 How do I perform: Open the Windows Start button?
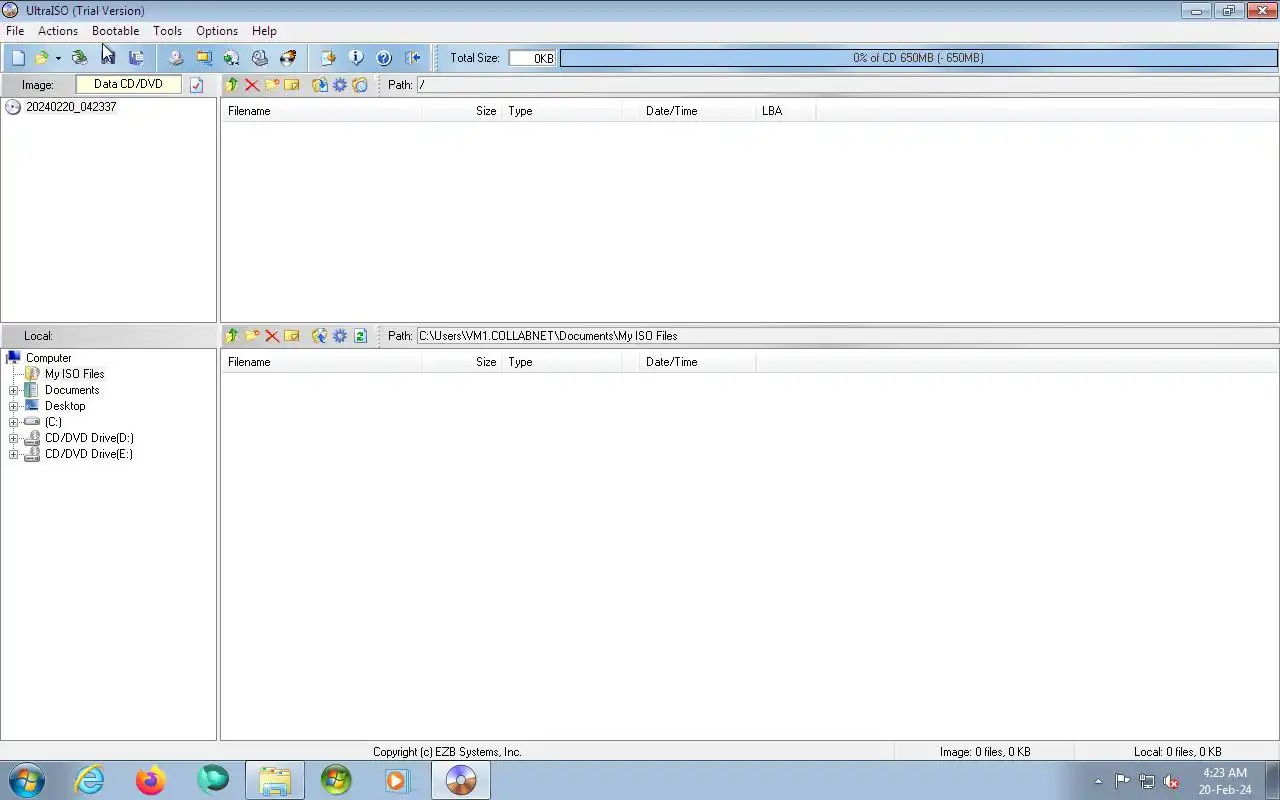pos(26,780)
